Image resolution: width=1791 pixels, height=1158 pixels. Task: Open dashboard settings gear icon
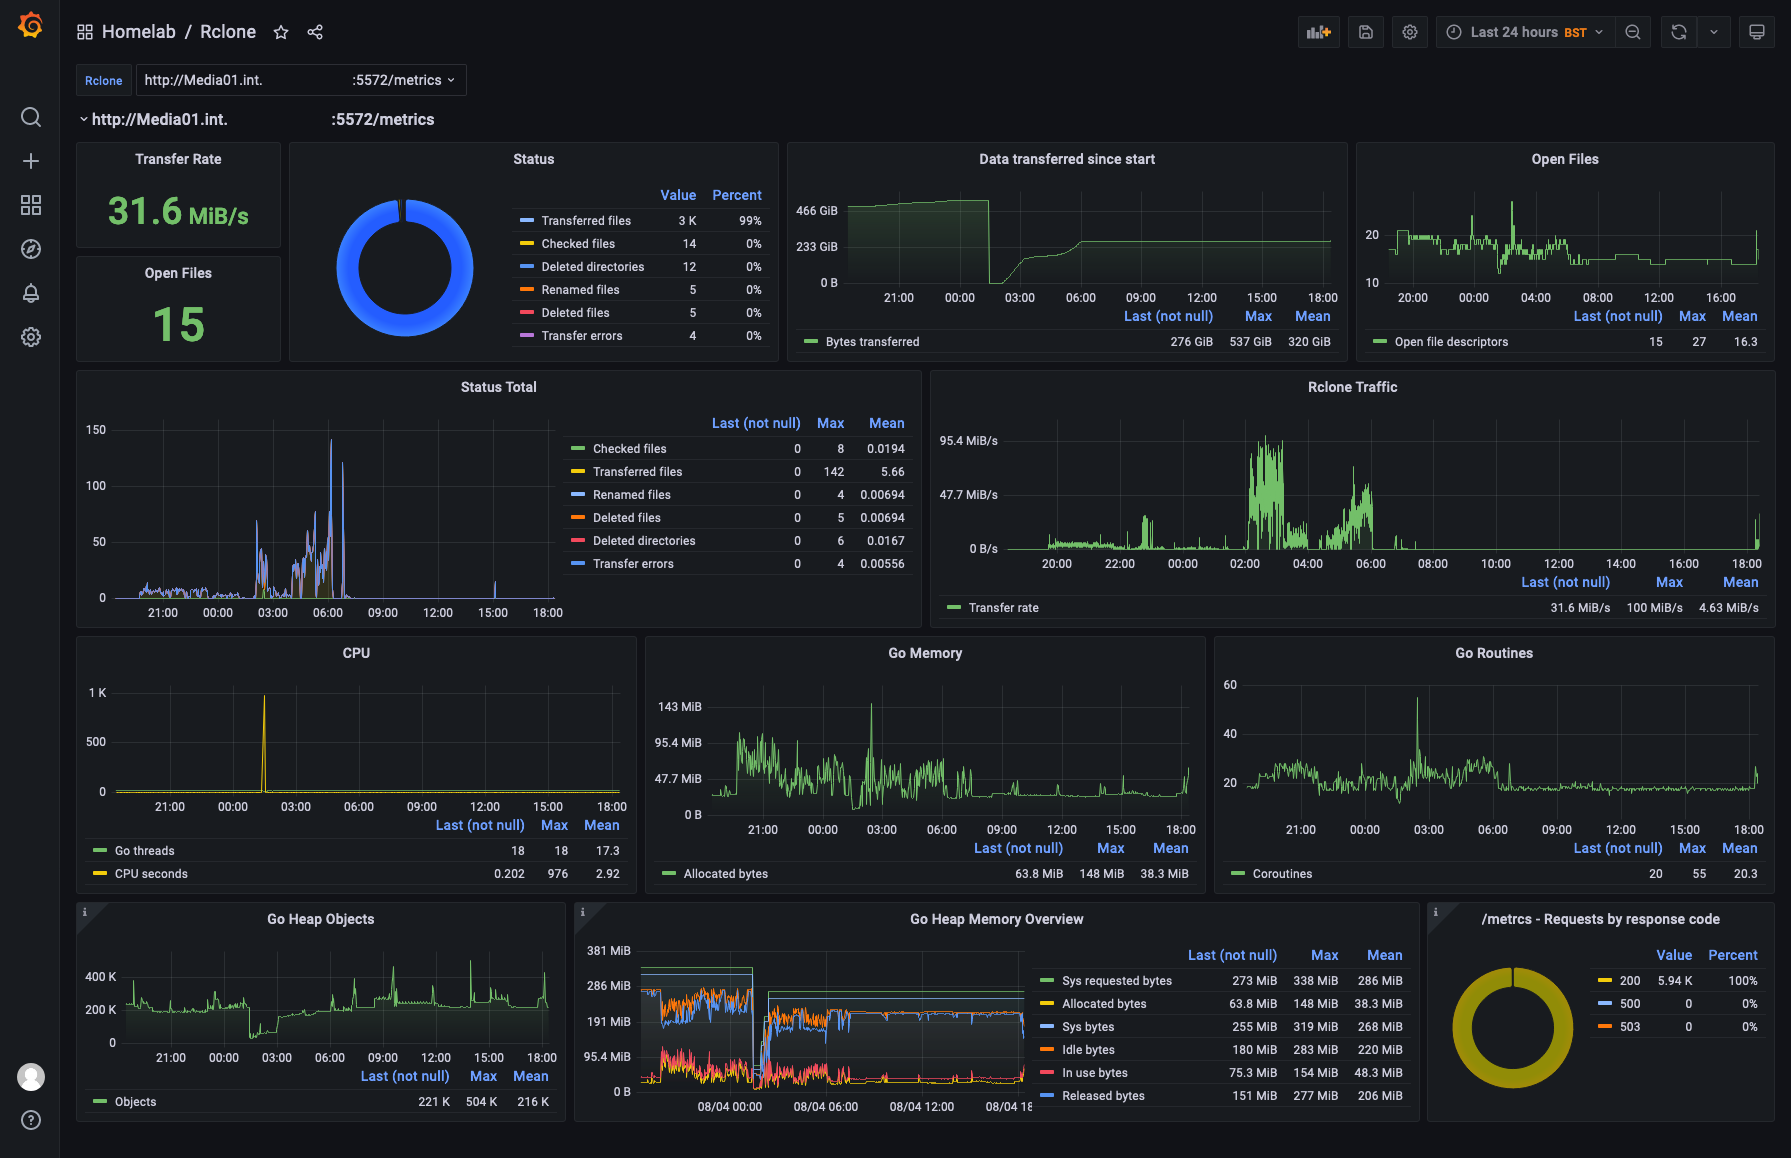(1410, 32)
